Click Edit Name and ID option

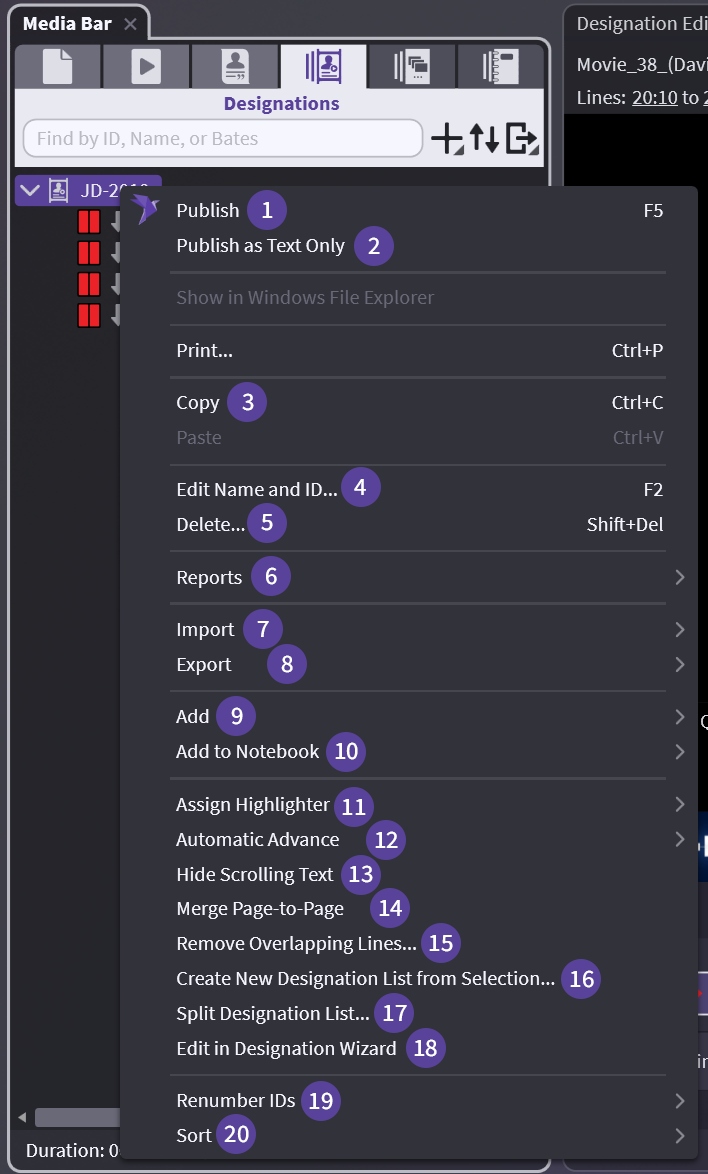point(257,489)
